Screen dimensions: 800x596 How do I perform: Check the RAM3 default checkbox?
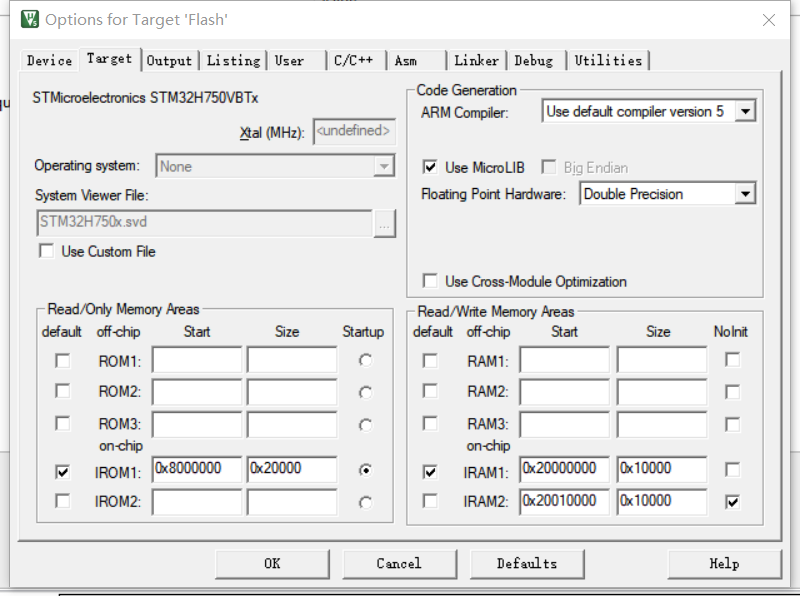430,424
